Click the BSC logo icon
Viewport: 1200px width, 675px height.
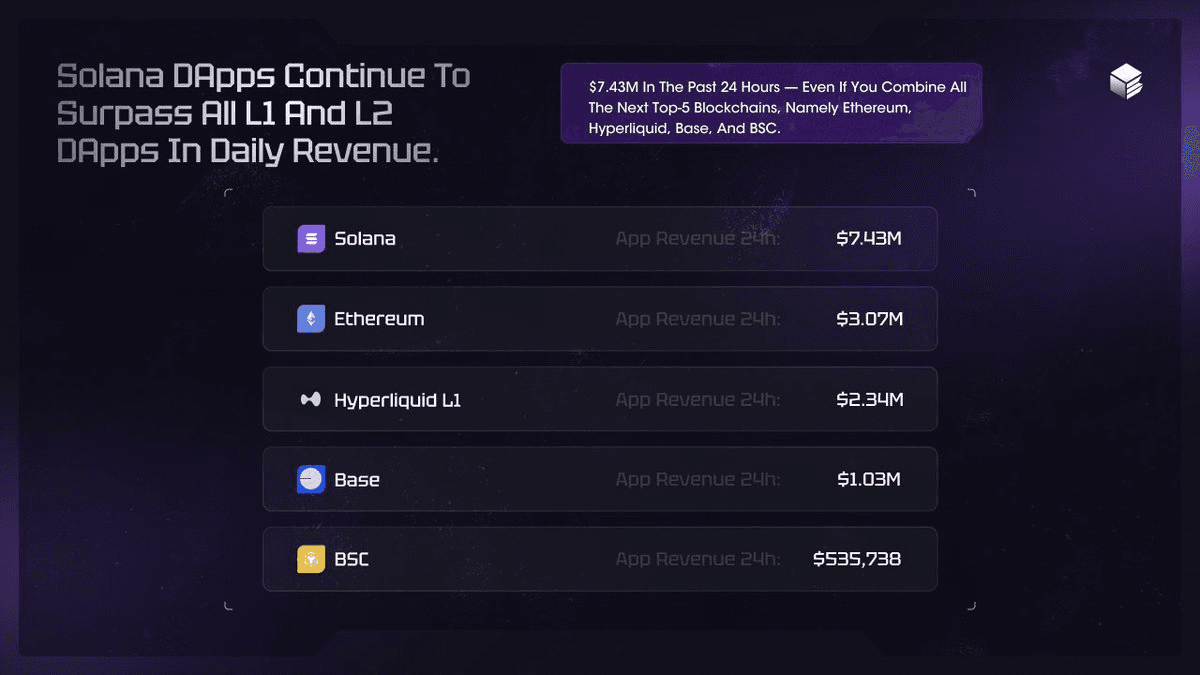[x=311, y=559]
